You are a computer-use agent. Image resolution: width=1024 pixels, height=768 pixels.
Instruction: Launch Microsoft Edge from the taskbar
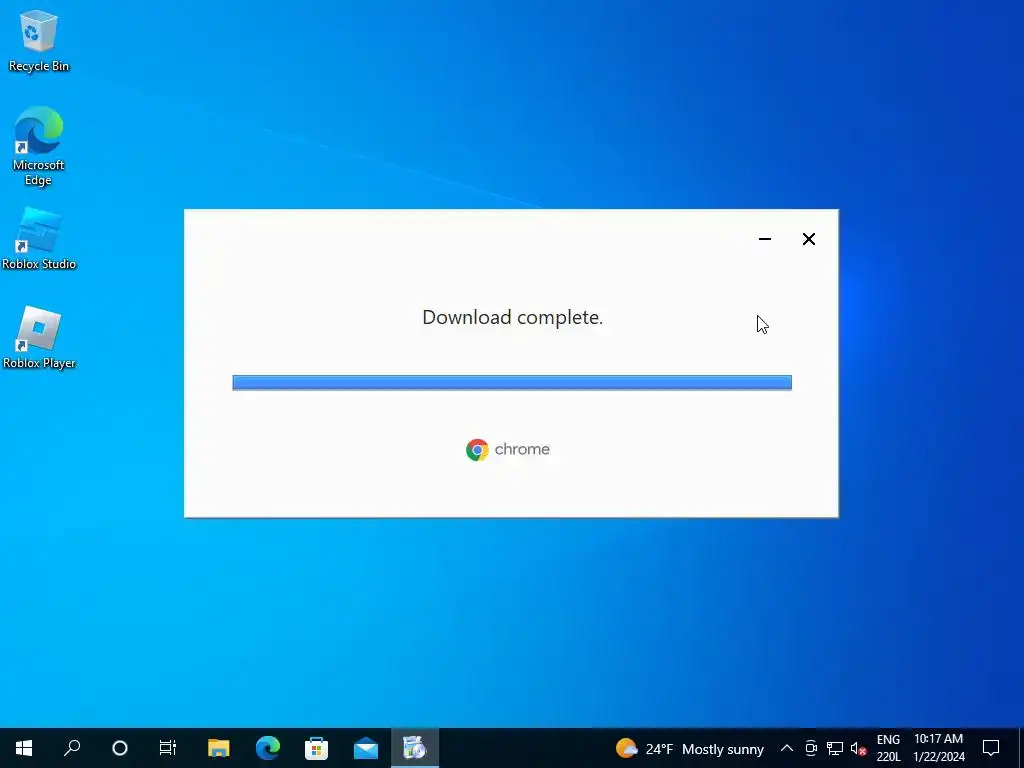tap(268, 748)
